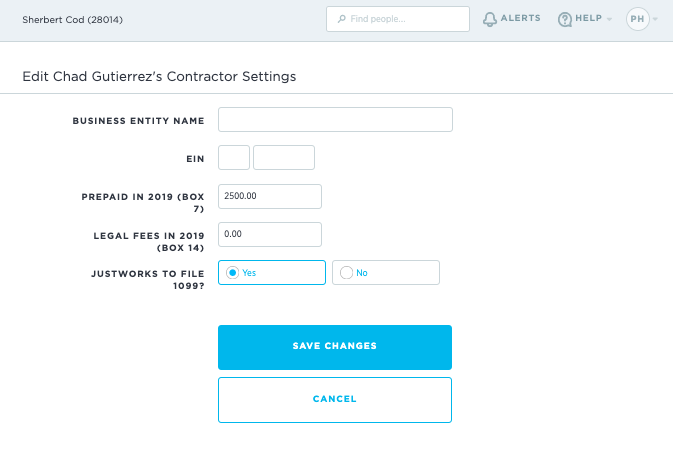Click the Find people search box

tap(398, 19)
